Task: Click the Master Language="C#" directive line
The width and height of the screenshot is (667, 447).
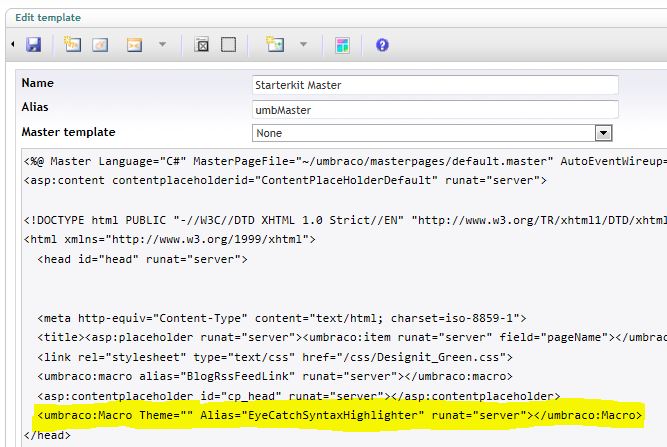Action: pos(345,162)
